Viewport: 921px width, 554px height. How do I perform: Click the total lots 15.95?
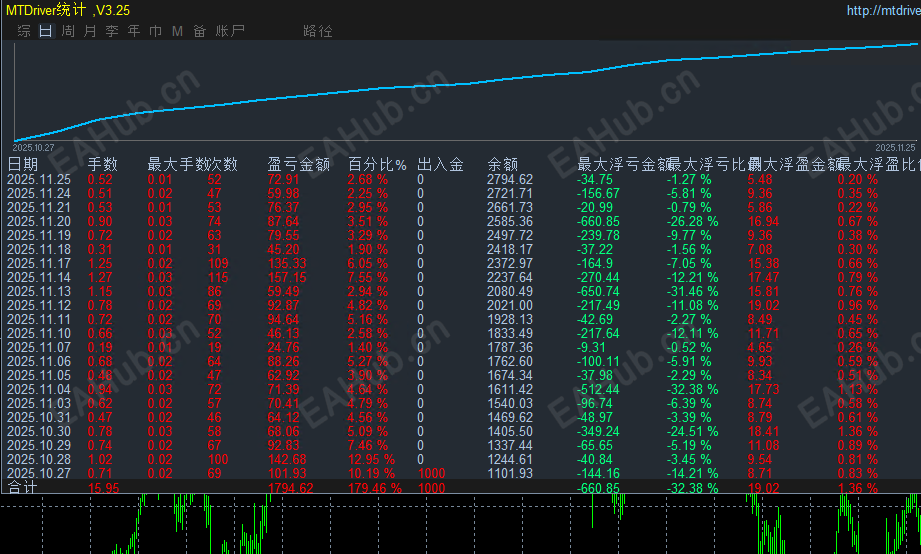coord(103,488)
